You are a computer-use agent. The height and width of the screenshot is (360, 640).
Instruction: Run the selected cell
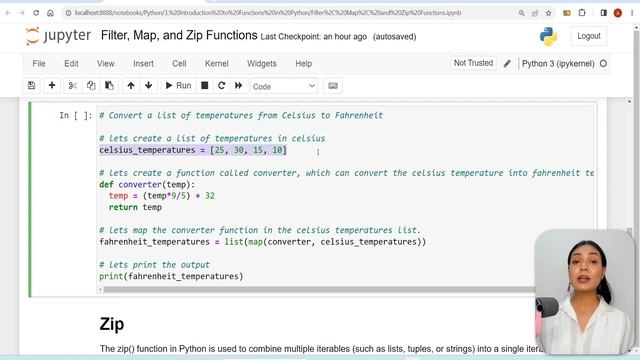pos(178,86)
